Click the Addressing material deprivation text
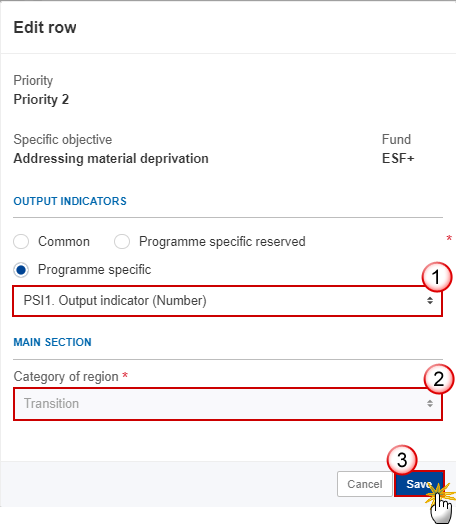Screen dimensions: 456x524 [x=111, y=158]
